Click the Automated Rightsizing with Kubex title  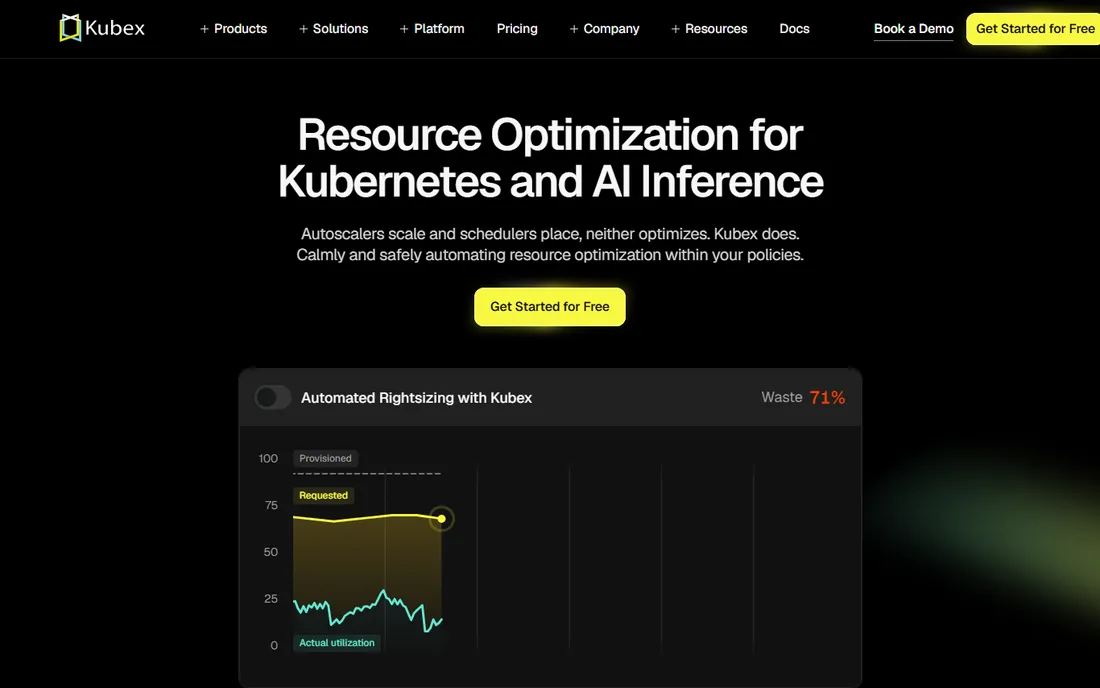[x=417, y=398]
